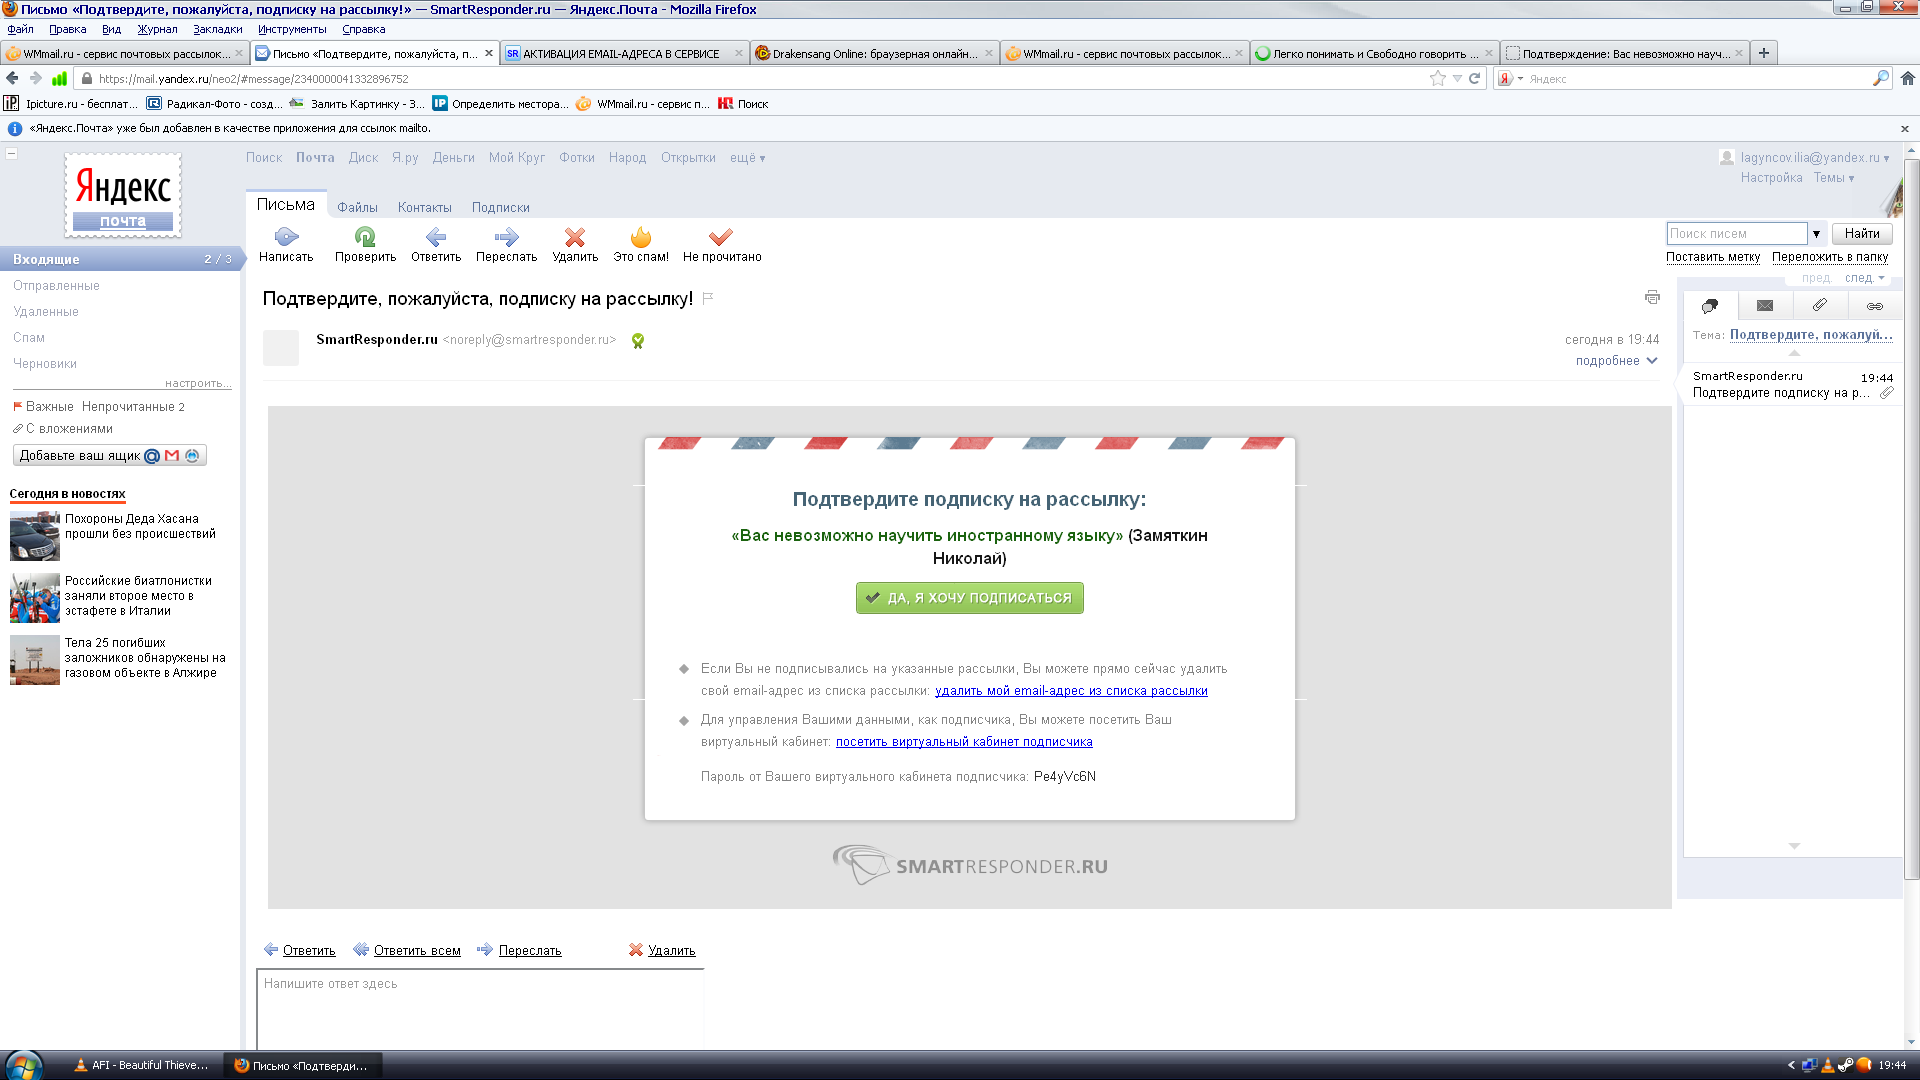
Task: Click Ответить всем below the message
Action: click(x=417, y=951)
